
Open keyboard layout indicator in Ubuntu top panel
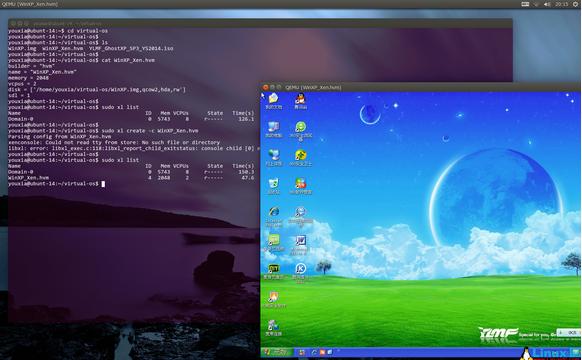click(x=525, y=4)
